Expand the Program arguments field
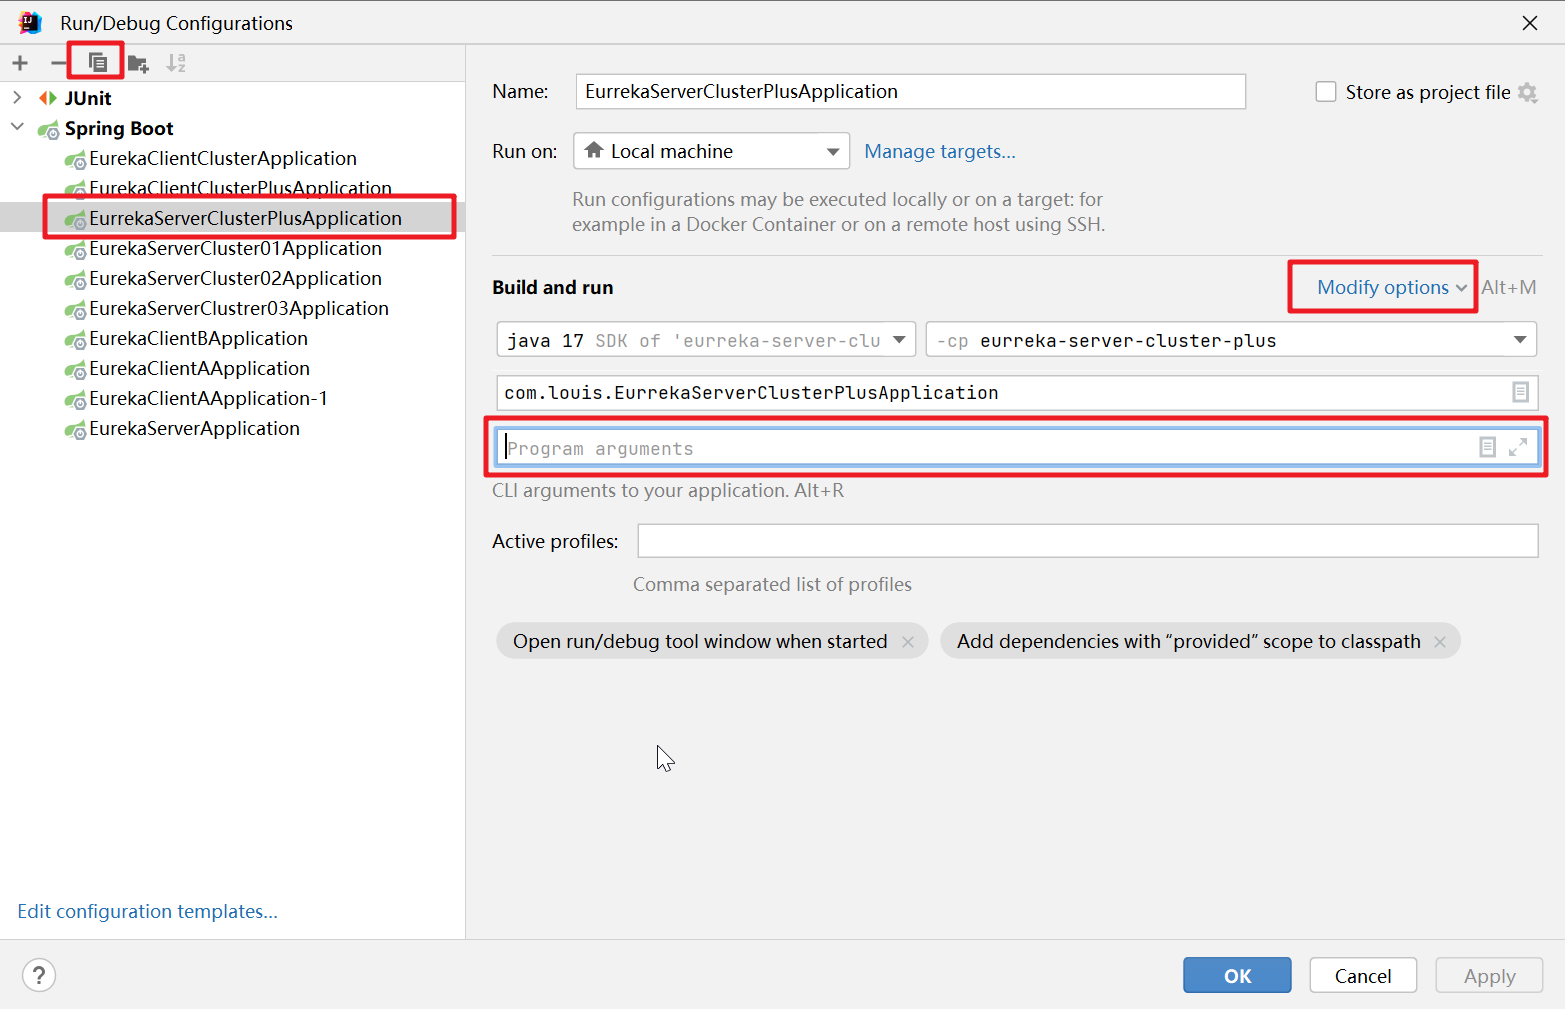This screenshot has height=1009, width=1565. coord(1518,447)
